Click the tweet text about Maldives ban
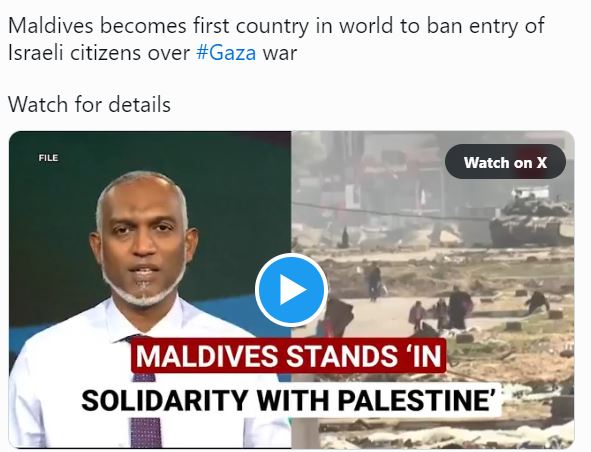591x452 pixels. coord(276,39)
